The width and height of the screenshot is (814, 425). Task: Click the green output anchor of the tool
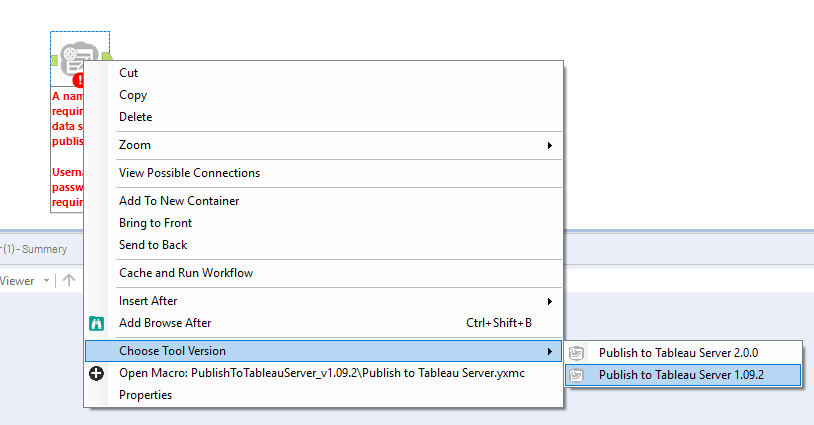pos(107,57)
